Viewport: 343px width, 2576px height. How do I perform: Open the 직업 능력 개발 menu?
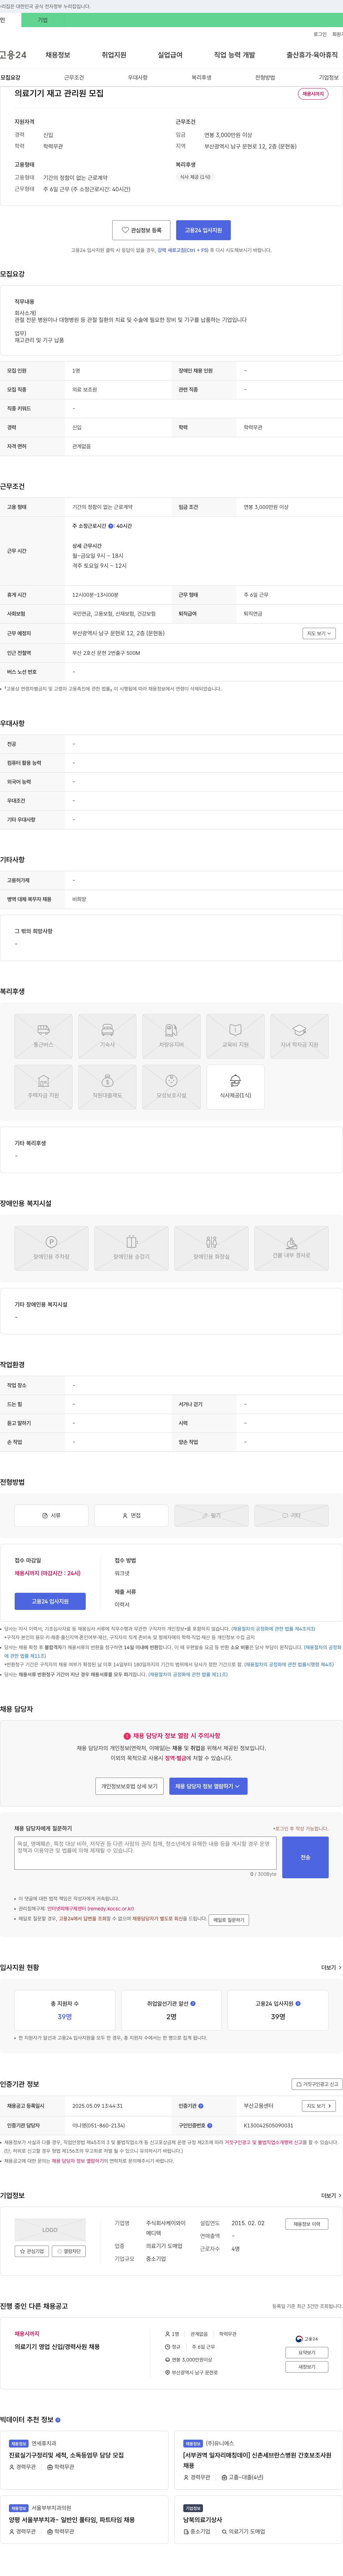point(234,55)
